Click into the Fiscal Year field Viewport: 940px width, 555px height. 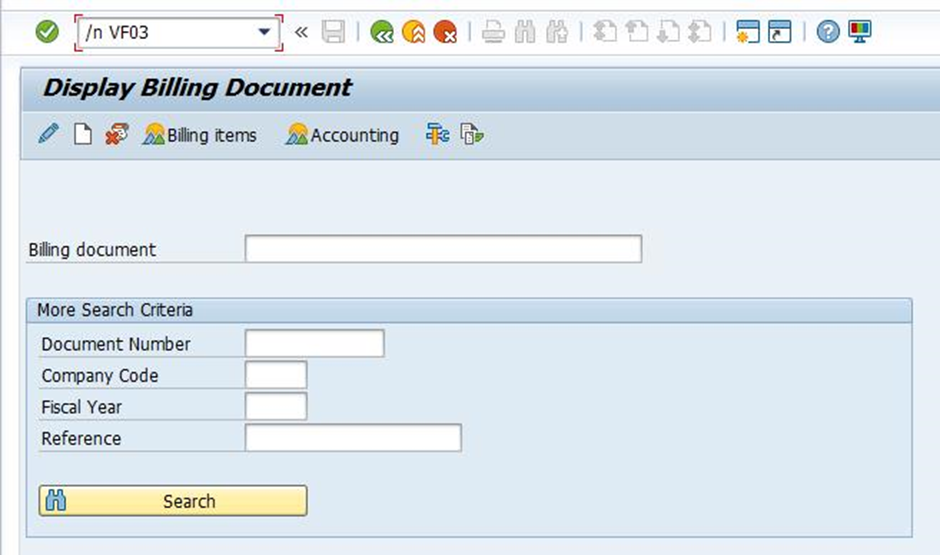coord(276,406)
